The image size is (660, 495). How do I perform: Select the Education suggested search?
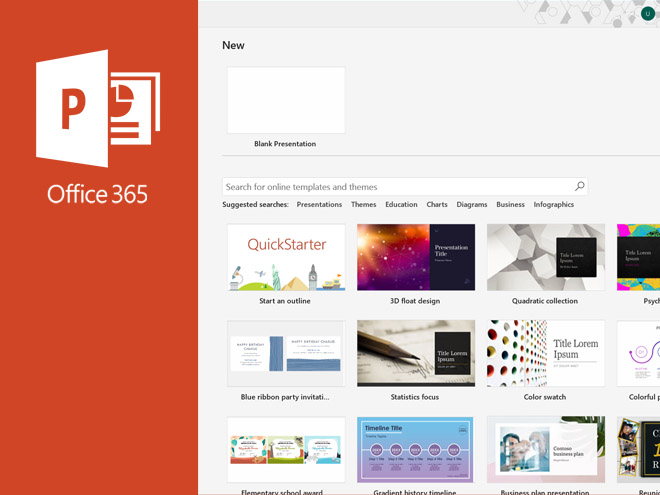coord(401,204)
